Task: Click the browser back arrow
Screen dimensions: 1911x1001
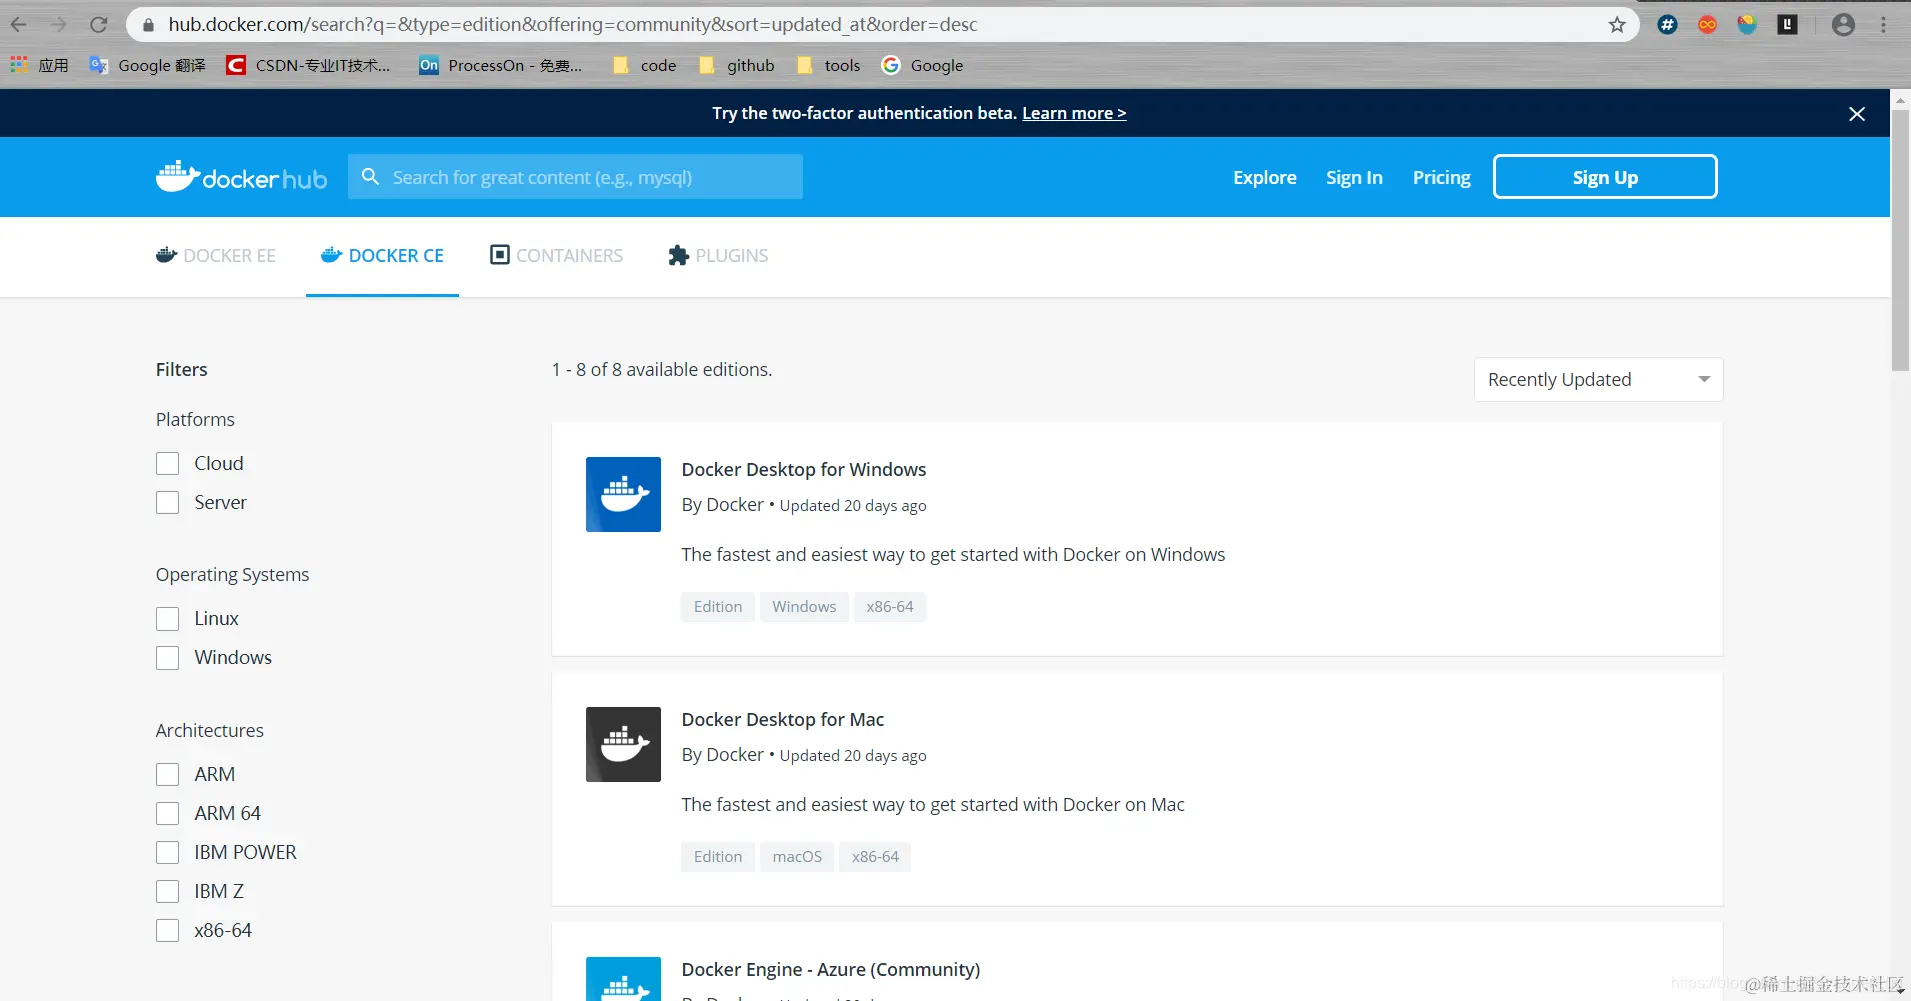Action: point(19,25)
